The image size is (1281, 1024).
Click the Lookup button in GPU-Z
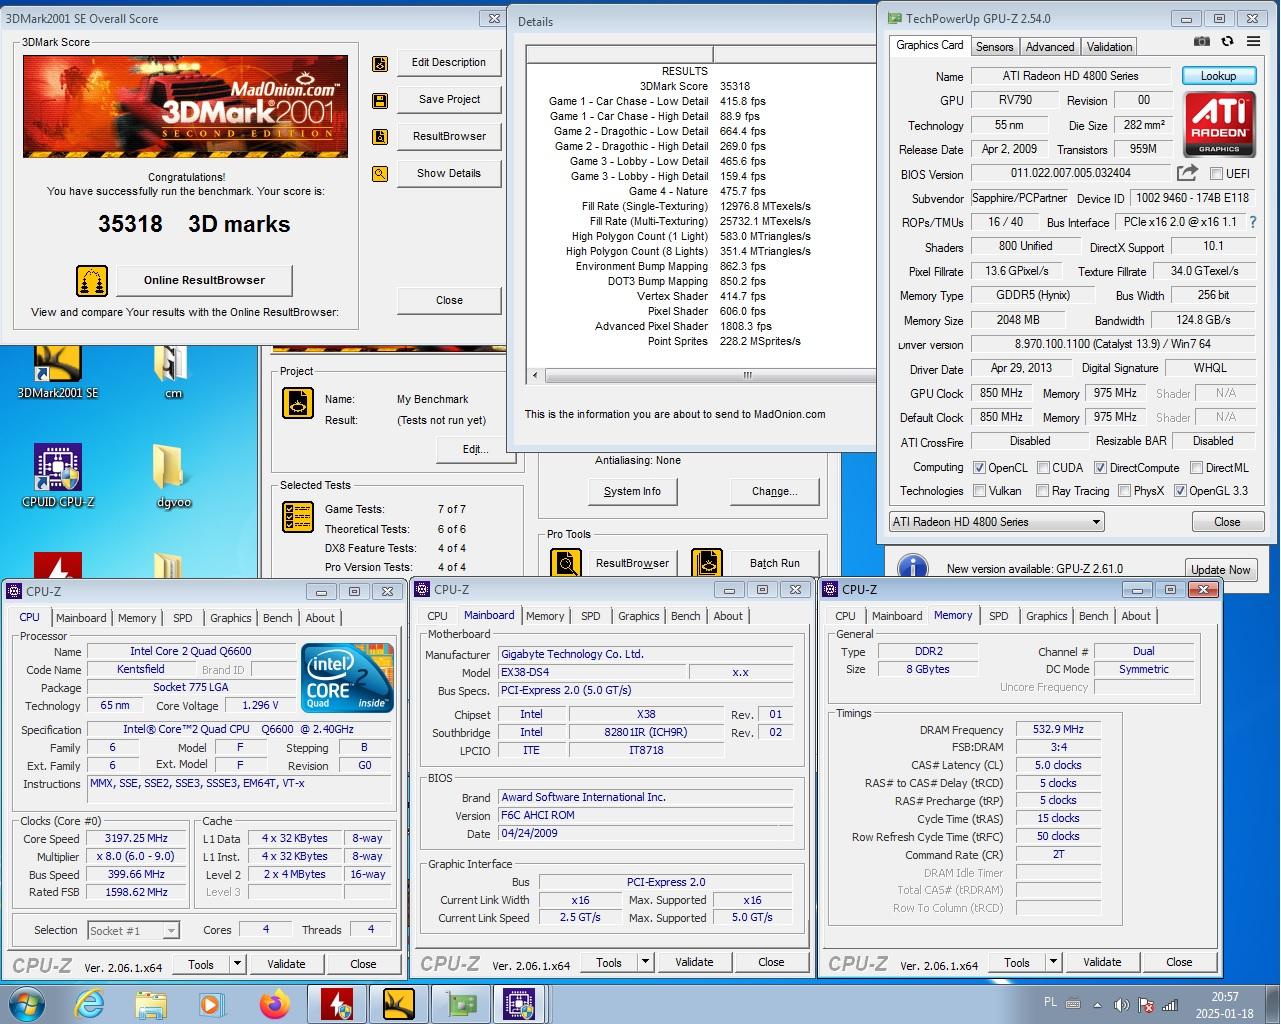click(1218, 76)
